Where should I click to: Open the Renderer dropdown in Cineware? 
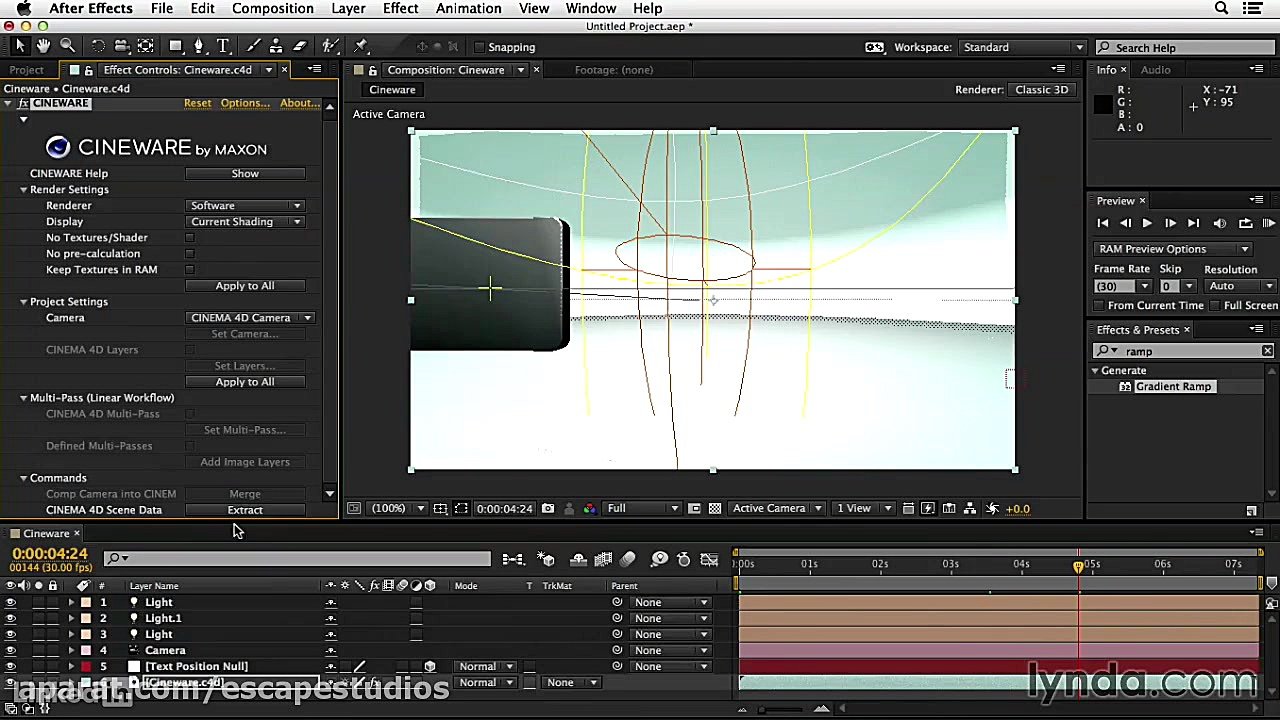[x=245, y=205]
